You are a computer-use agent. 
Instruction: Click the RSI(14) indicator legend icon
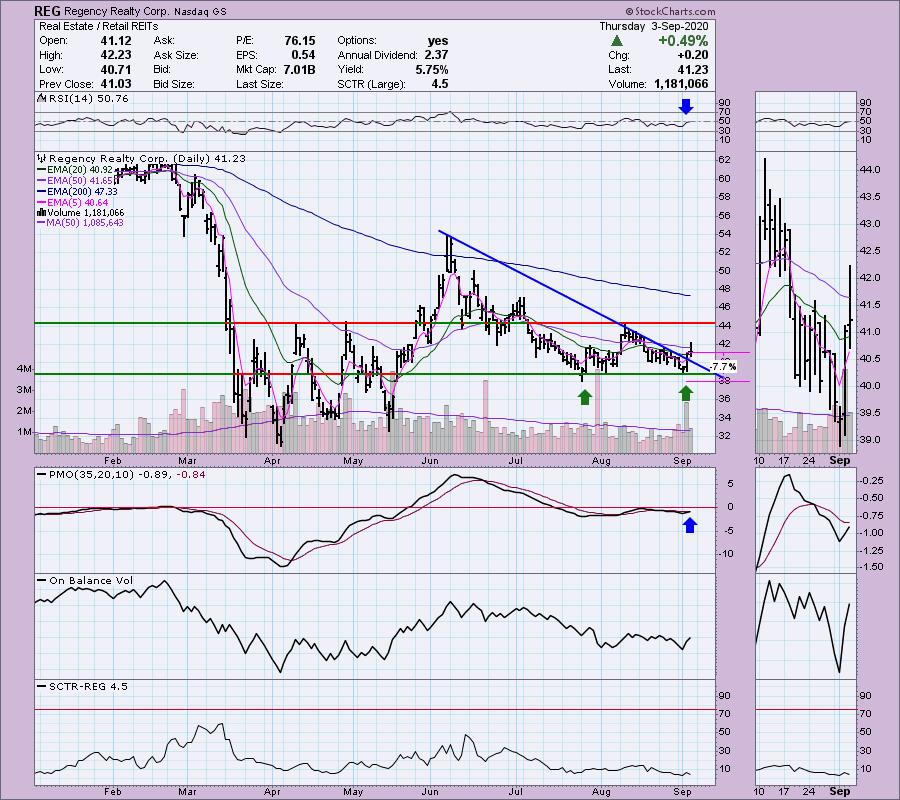[x=41, y=99]
